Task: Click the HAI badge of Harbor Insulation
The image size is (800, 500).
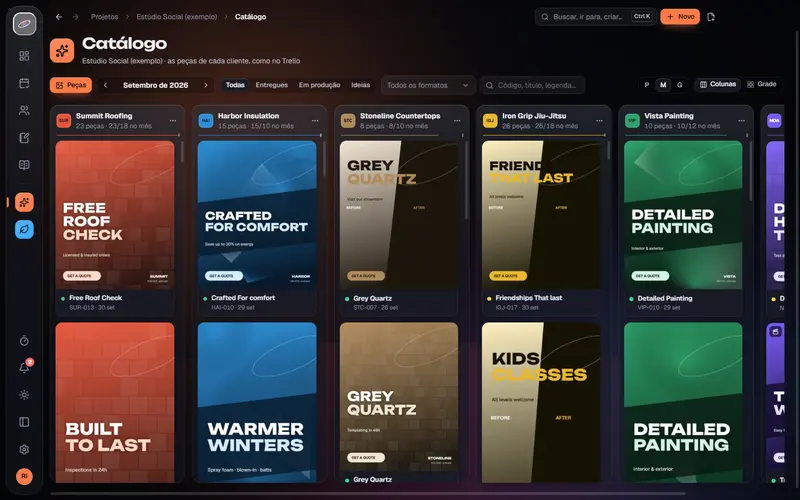Action: [x=206, y=121]
